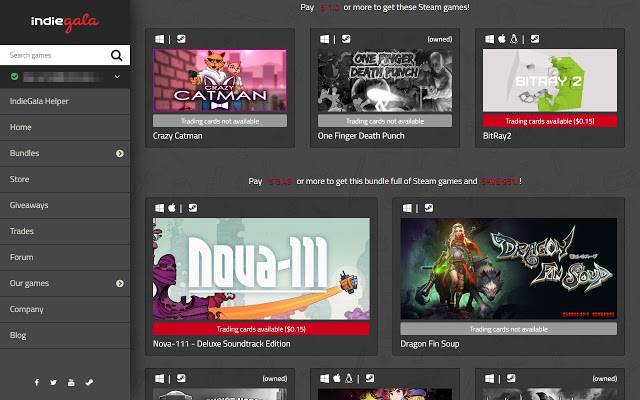Click the Steam icon on BitRay2 card
This screenshot has height=400, width=640.
[x=535, y=39]
